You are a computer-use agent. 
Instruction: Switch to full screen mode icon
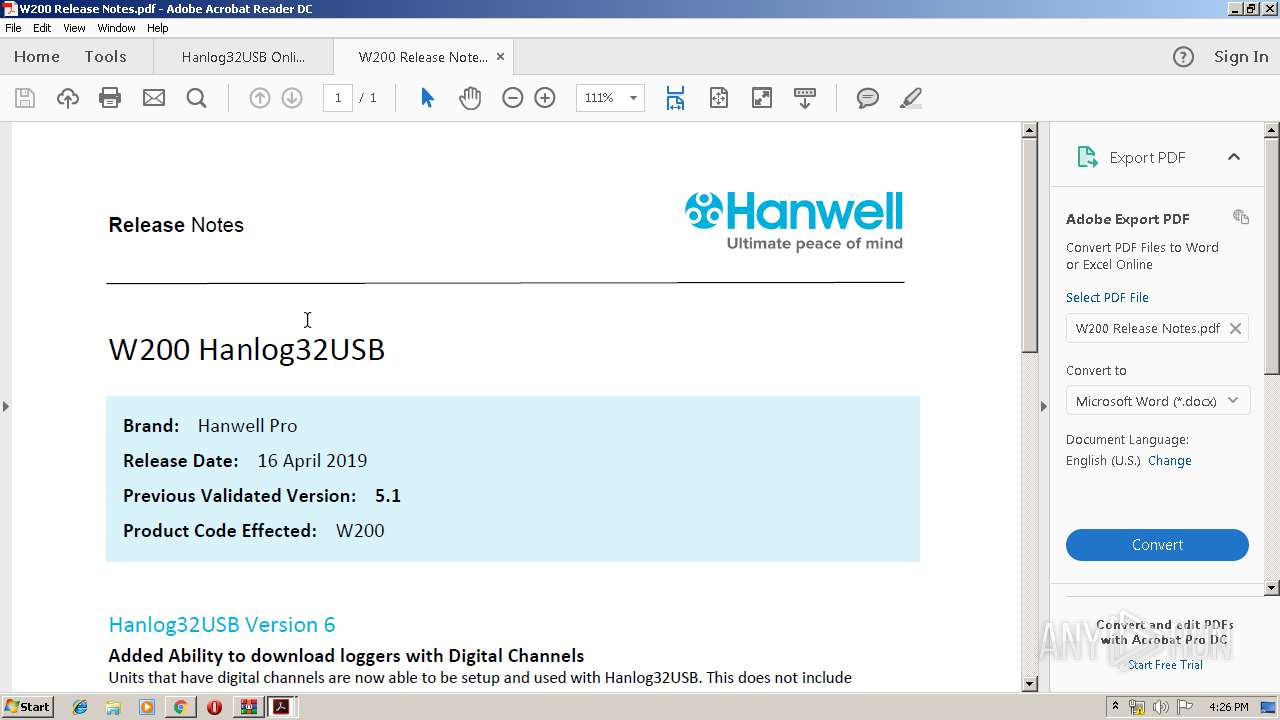pos(762,98)
